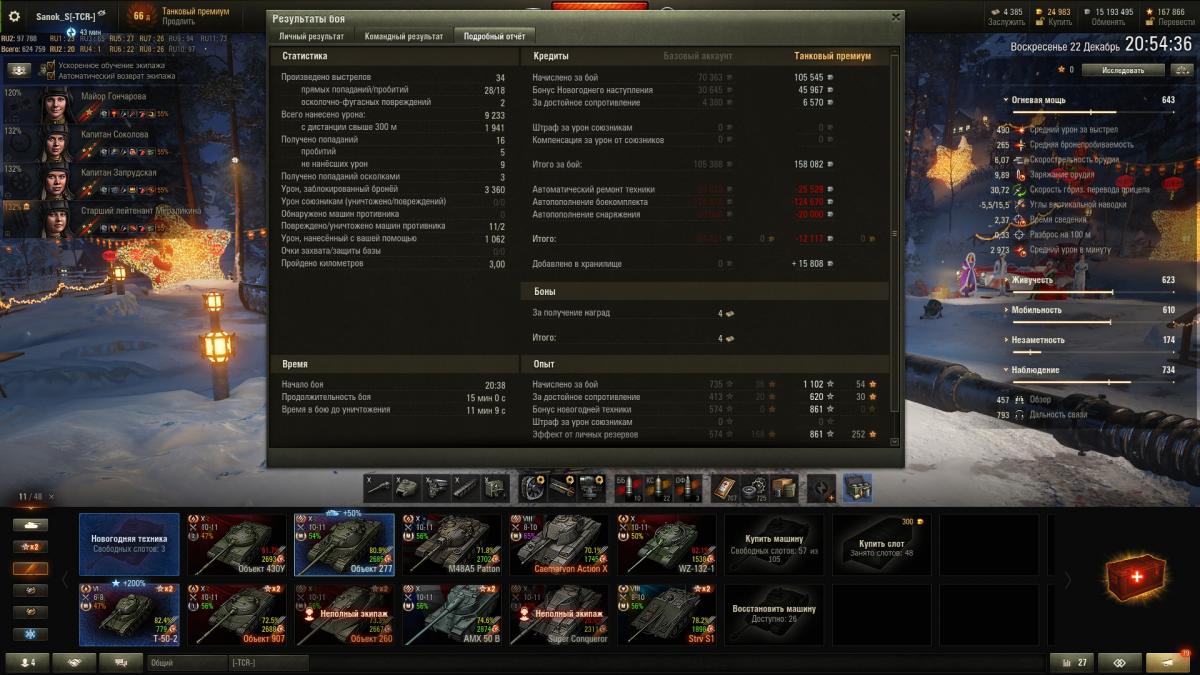
Task: Switch to Личный результат tab
Action: click(310, 36)
